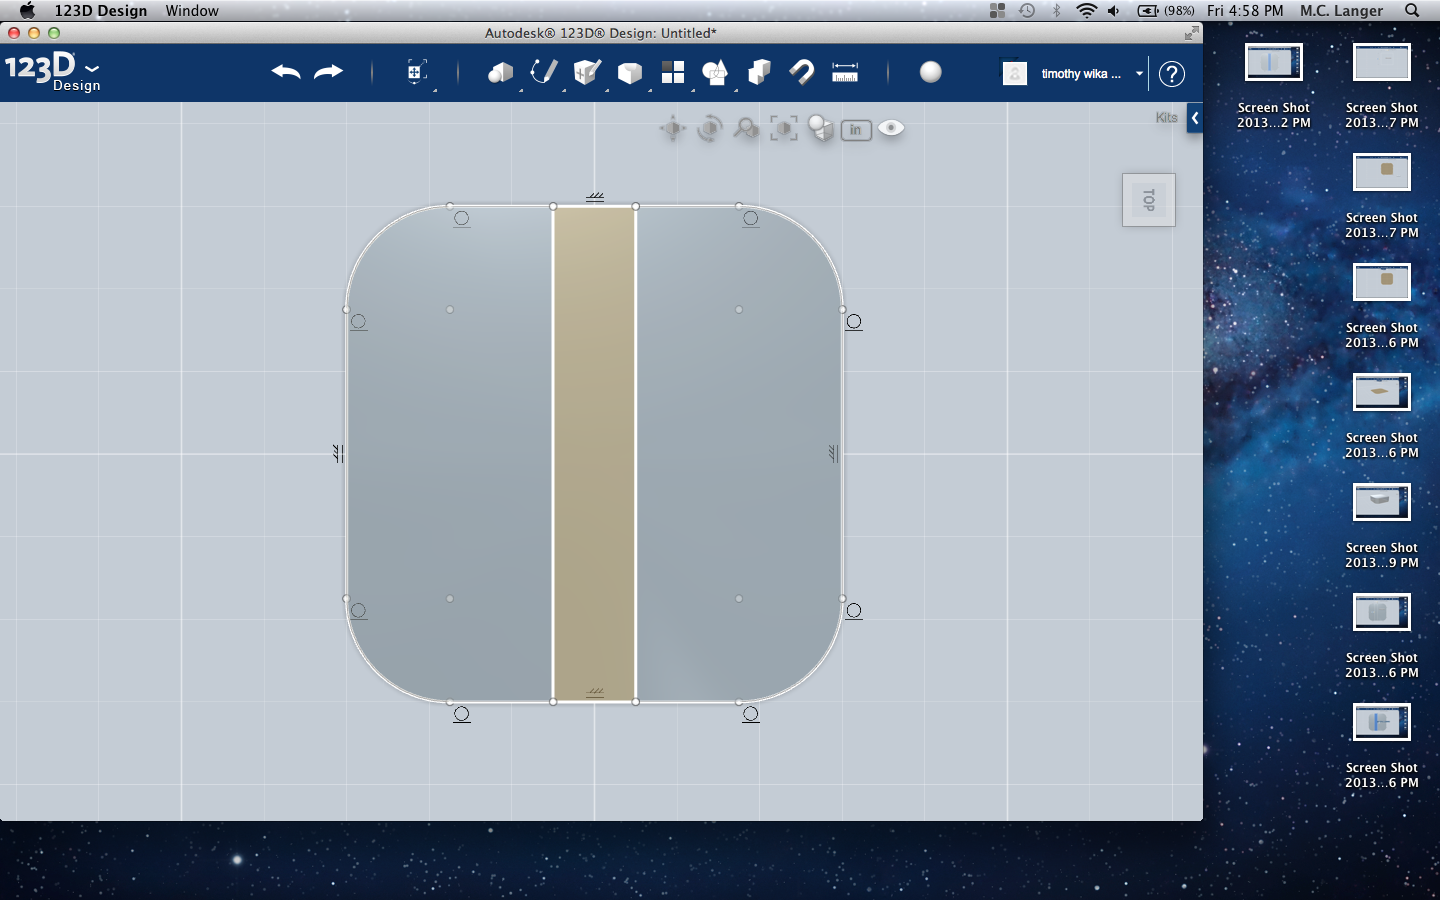The image size is (1440, 900).
Task: Select the Sketch tool
Action: pos(542,71)
